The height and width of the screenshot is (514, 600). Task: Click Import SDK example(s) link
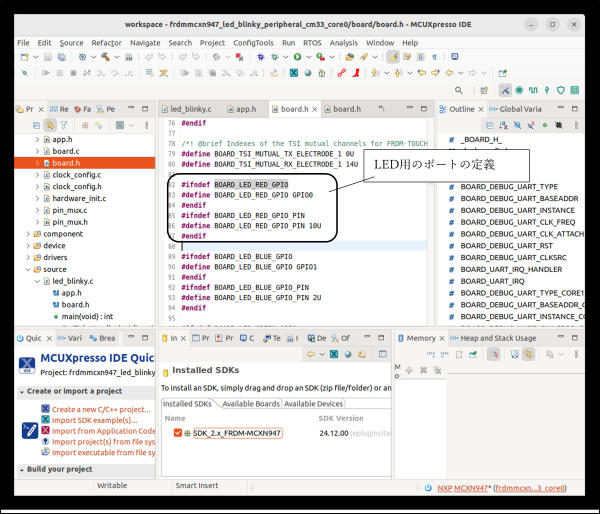[95, 418]
